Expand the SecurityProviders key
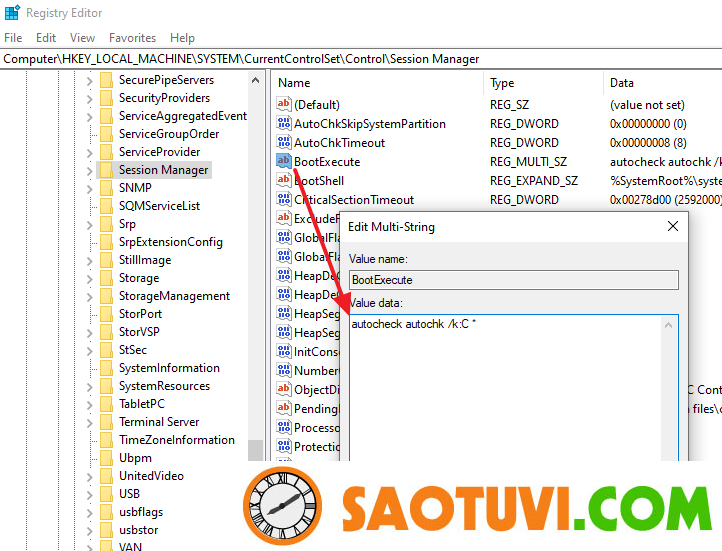722x551 pixels. tap(89, 99)
